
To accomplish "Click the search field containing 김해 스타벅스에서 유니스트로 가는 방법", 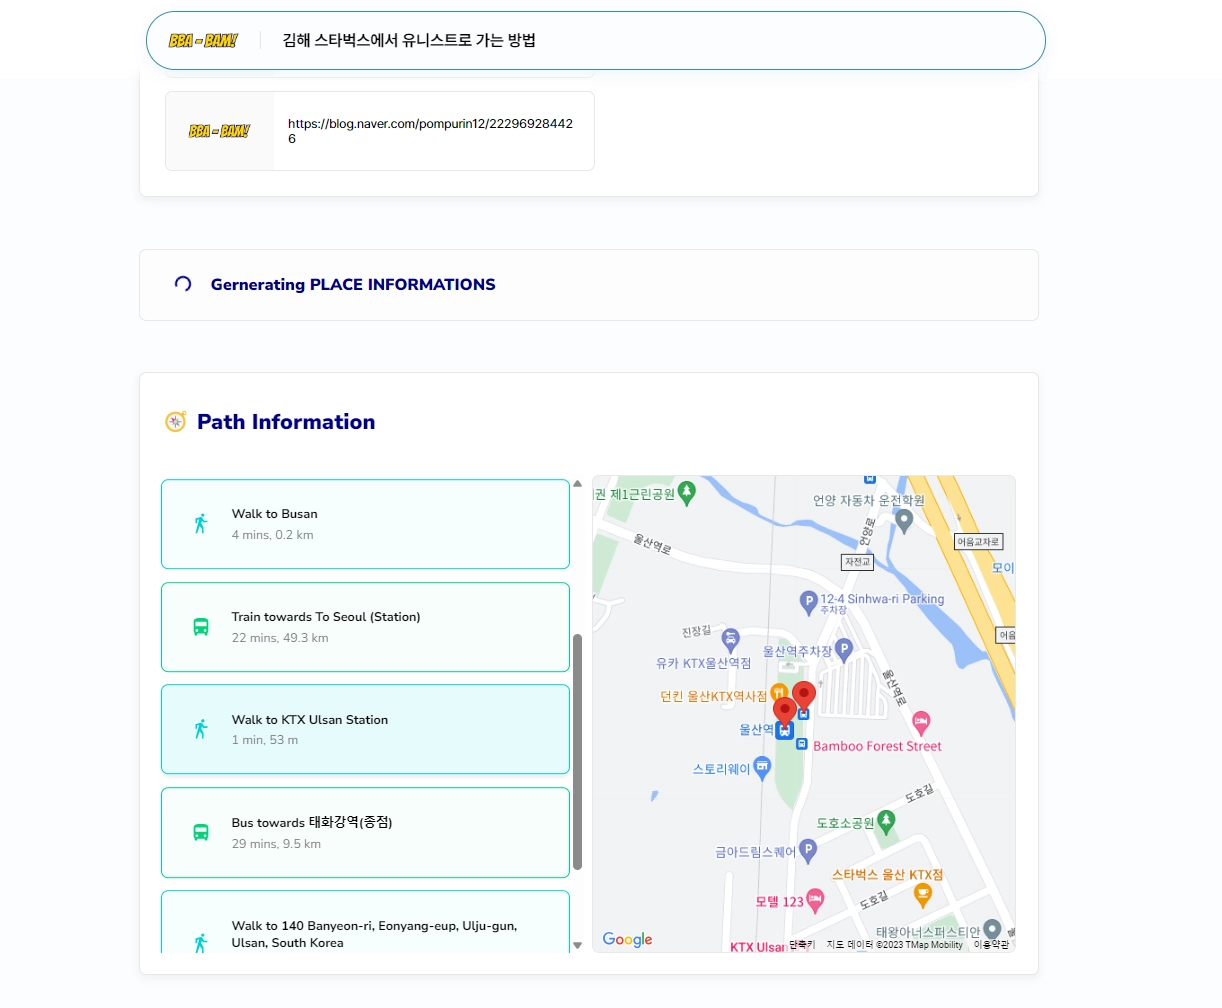I will 595,41.
